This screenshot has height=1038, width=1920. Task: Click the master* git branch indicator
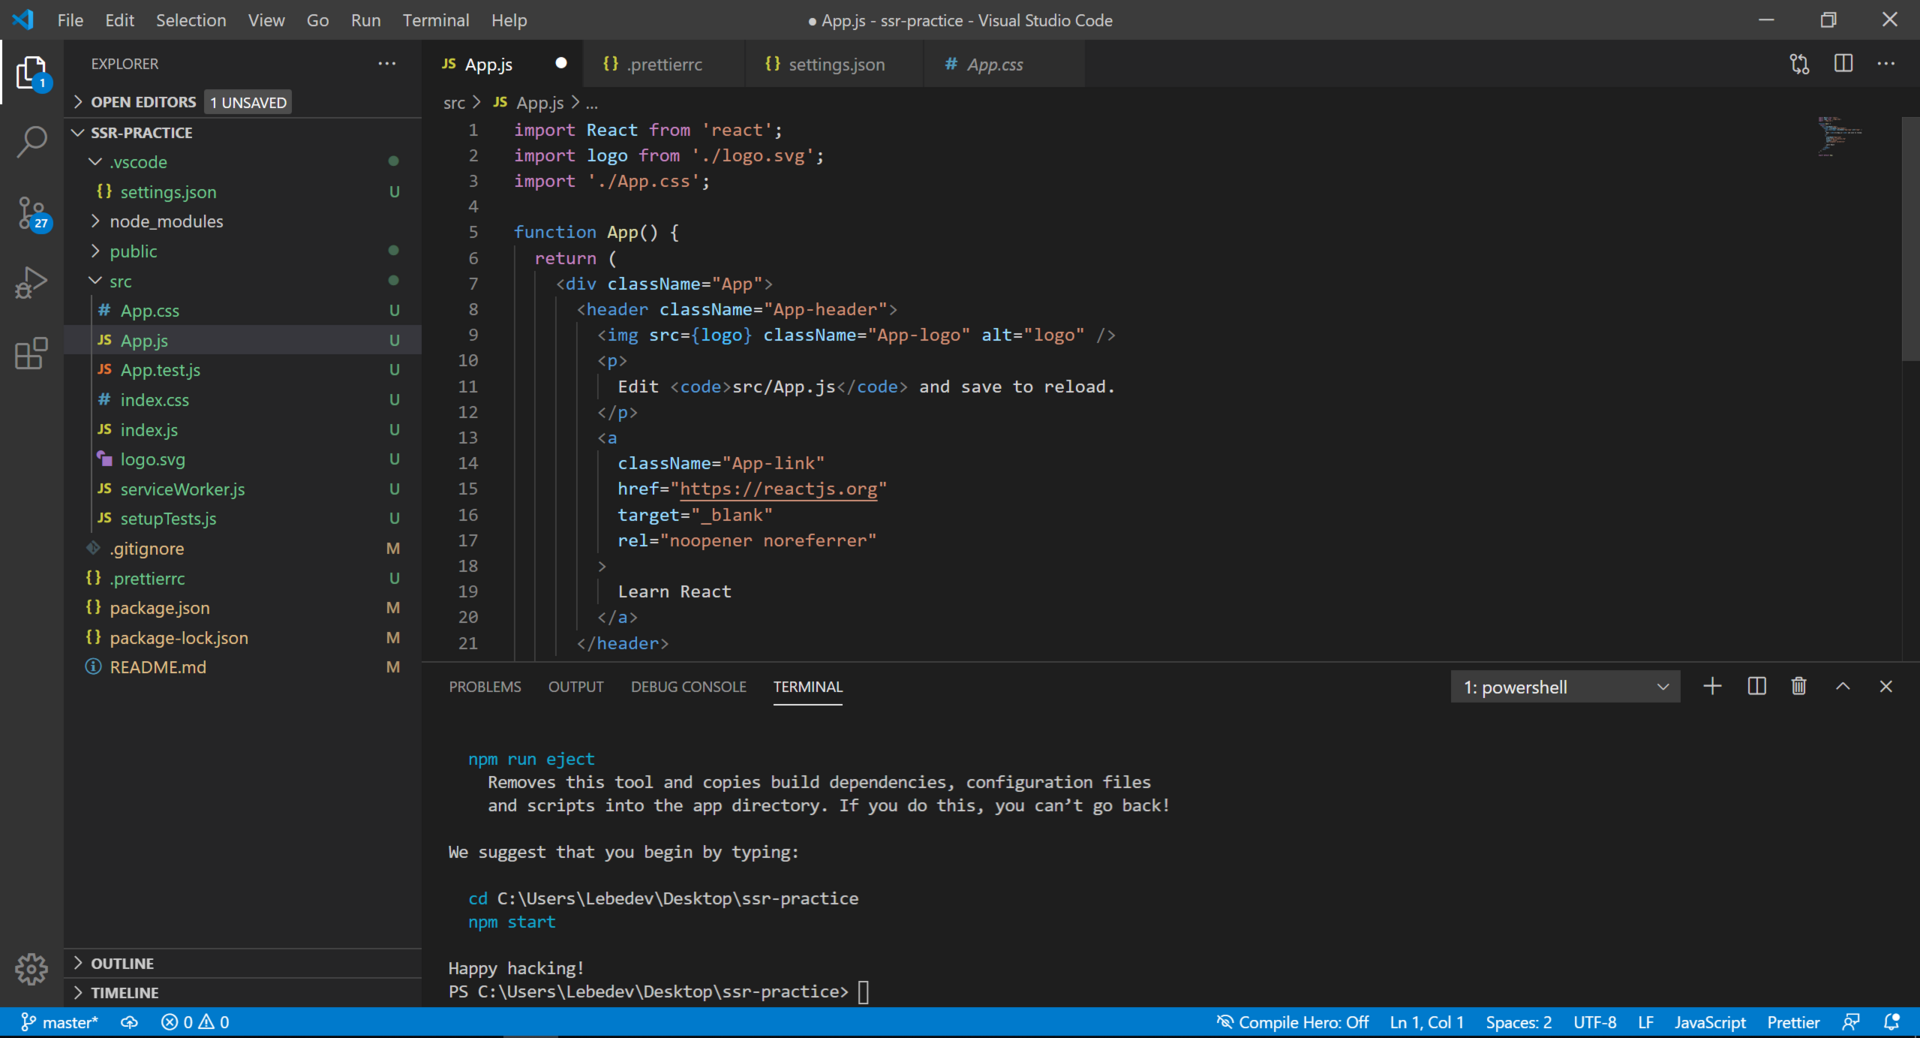(60, 1022)
